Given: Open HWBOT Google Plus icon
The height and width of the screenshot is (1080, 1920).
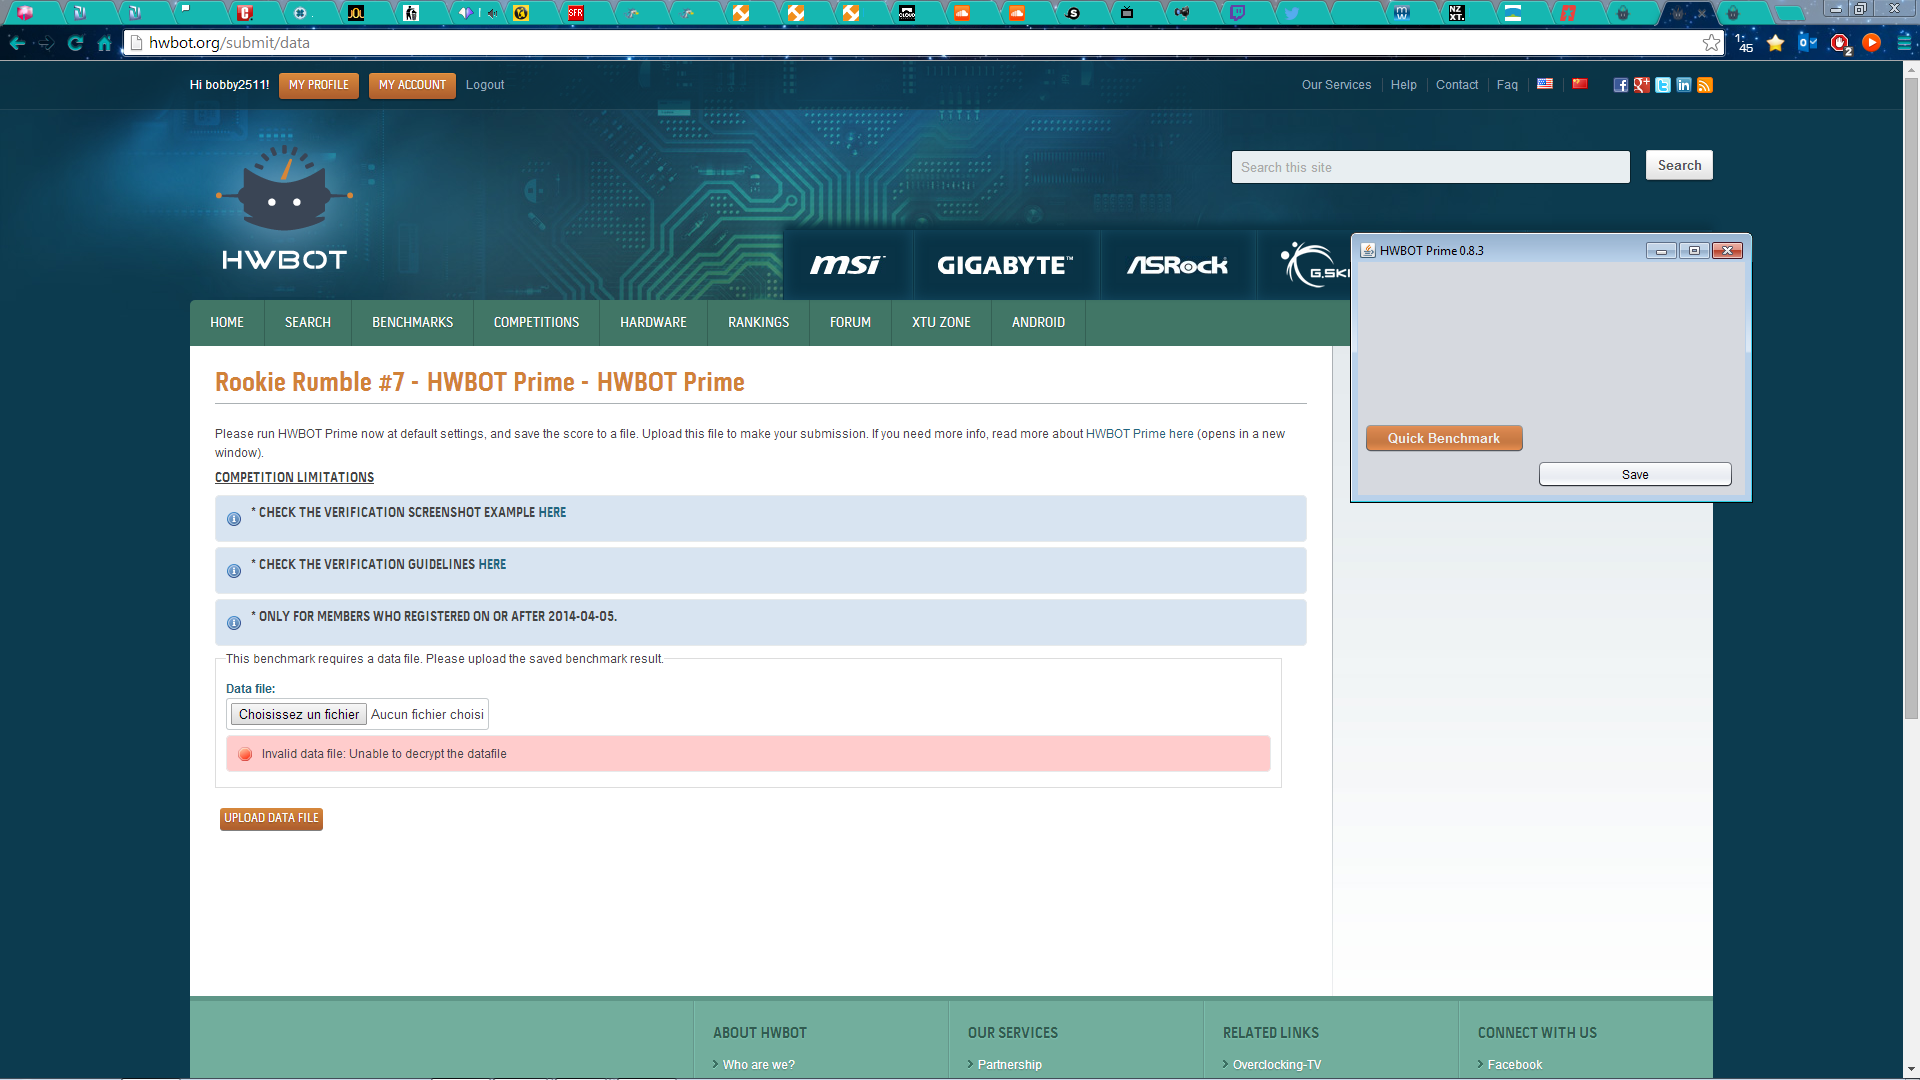Looking at the screenshot, I should 1642,85.
